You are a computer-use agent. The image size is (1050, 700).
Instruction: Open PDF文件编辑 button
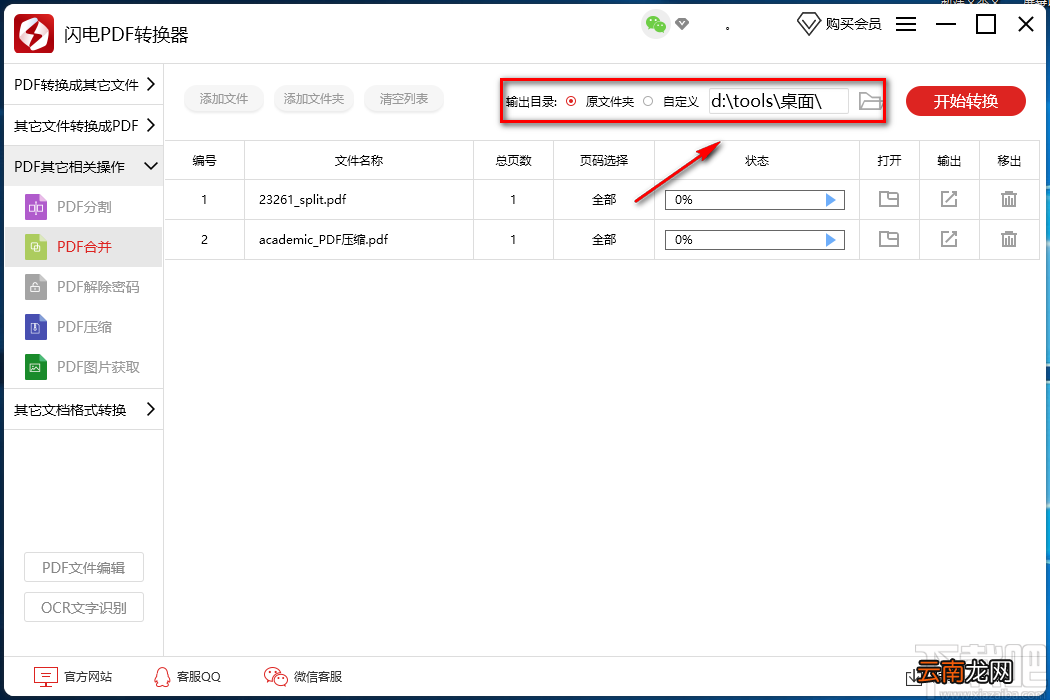click(x=84, y=567)
